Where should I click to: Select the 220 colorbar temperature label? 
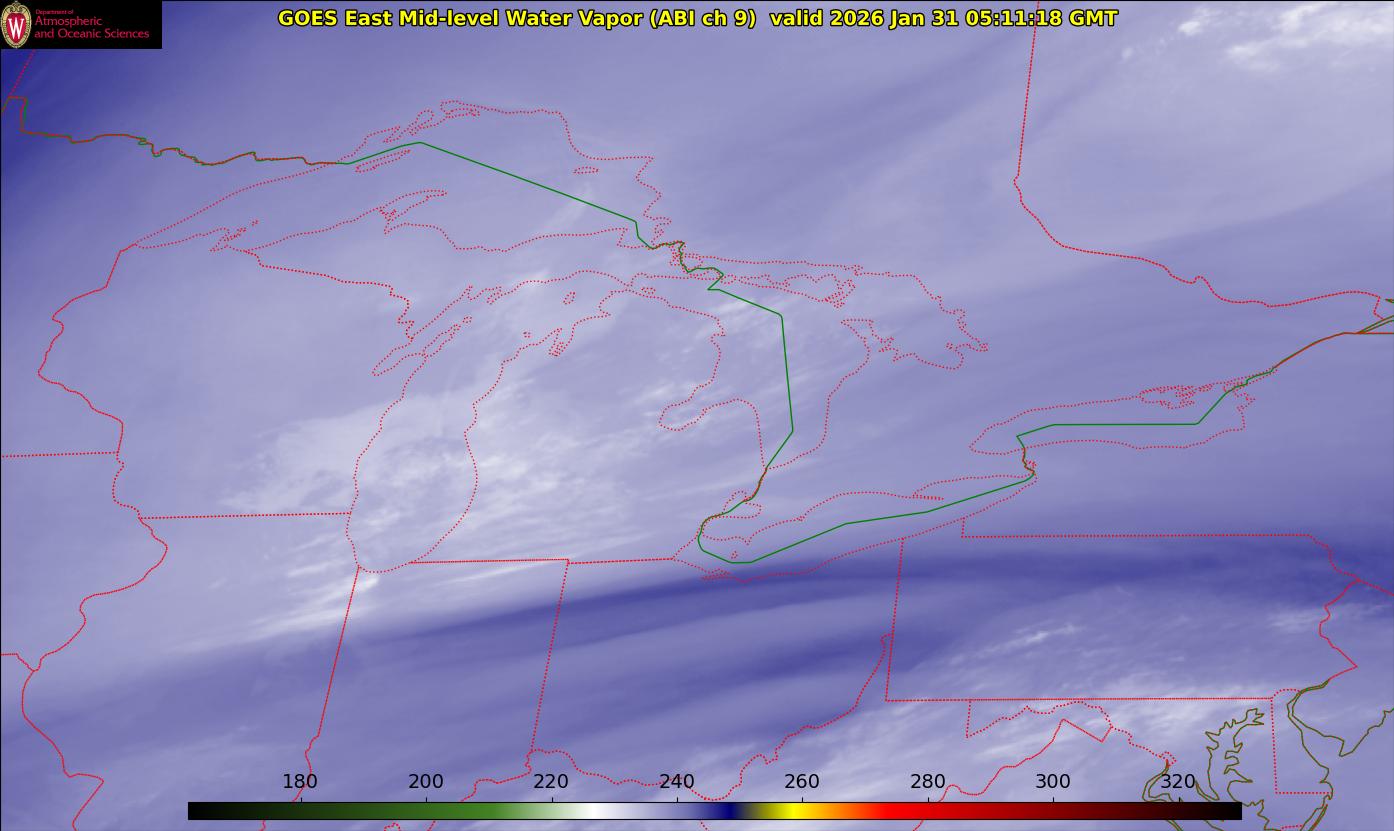(551, 782)
